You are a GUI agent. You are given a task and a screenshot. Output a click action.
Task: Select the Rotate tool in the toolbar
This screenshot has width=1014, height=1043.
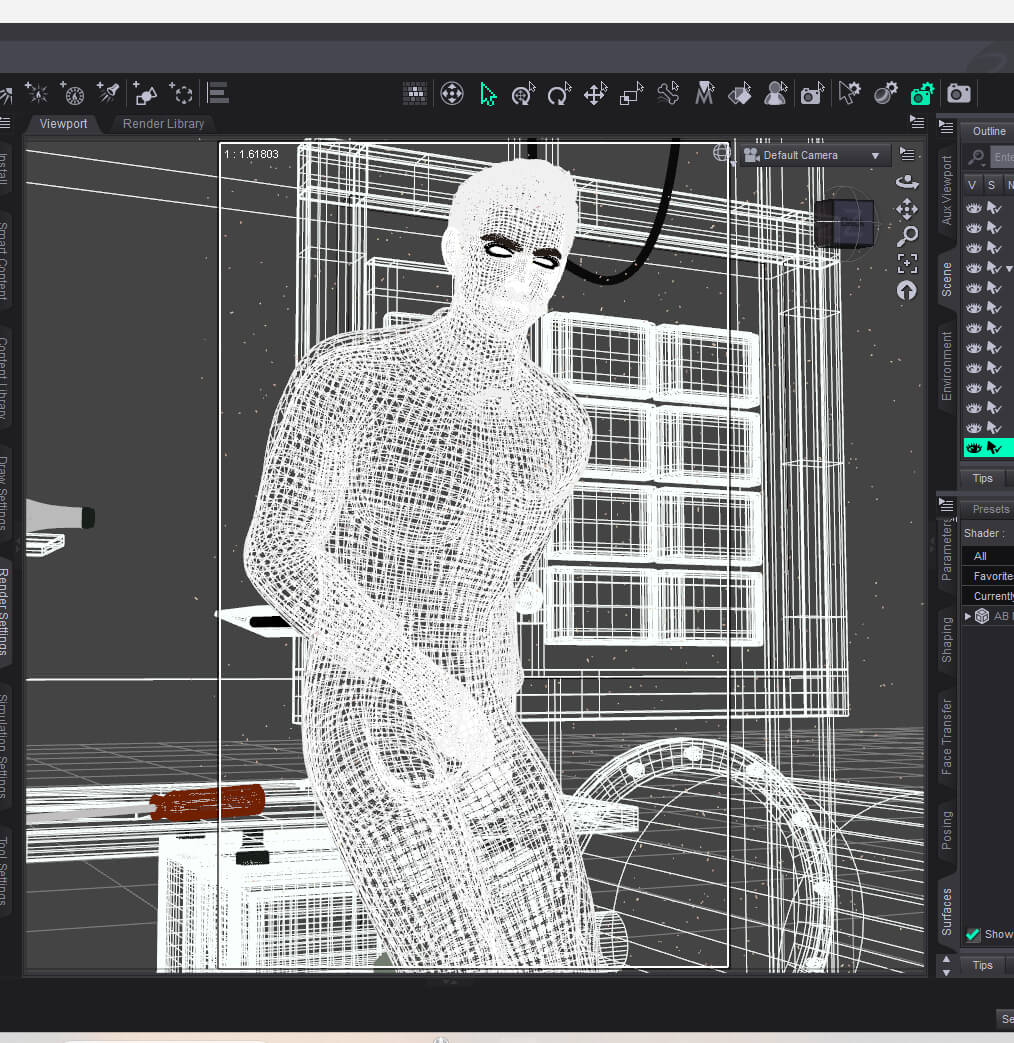(559, 94)
